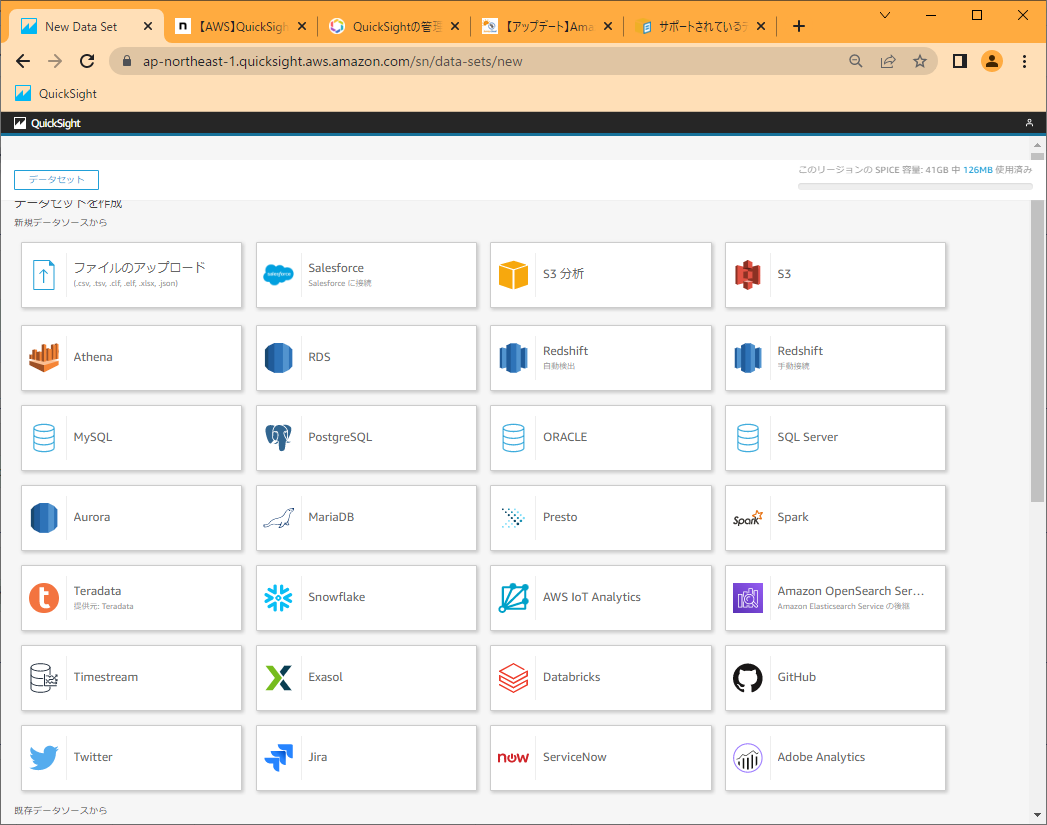
Task: Click the SPICE capacity progress bar
Action: coord(915,186)
